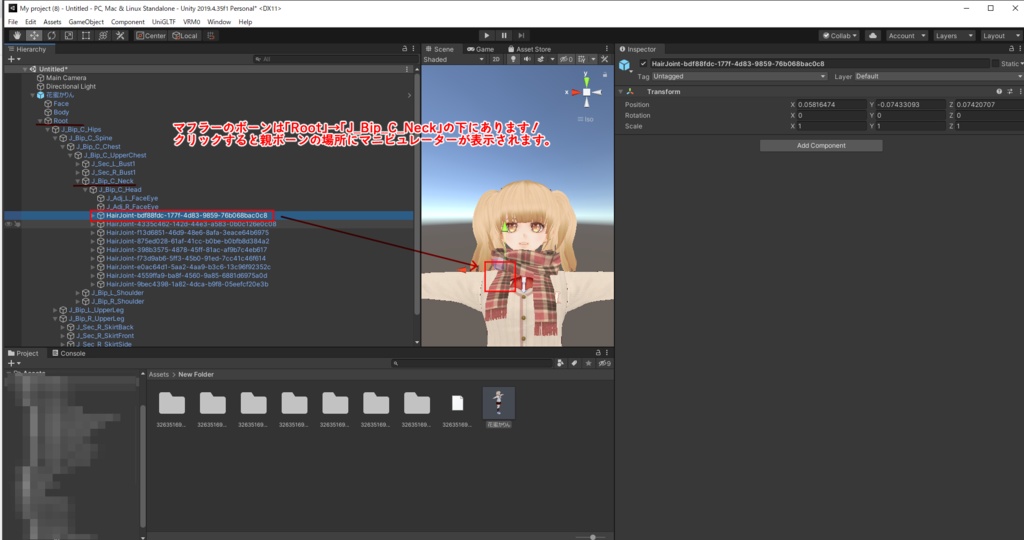Open the Hierarchy create plus dropdown
The width and height of the screenshot is (1024, 540).
[13, 59]
